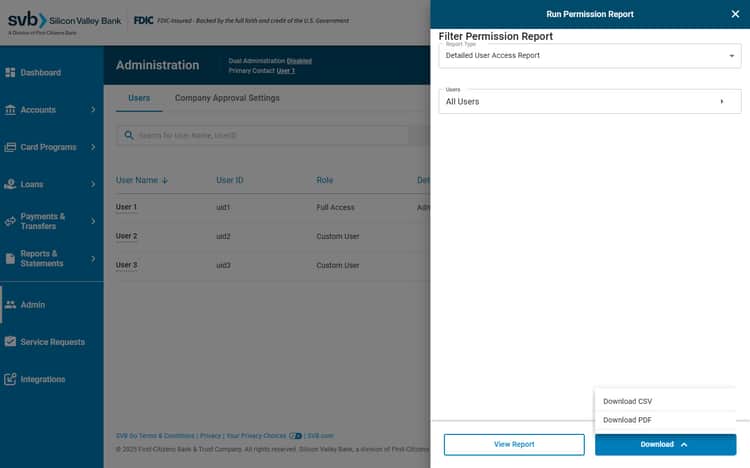This screenshot has height=468, width=750.
Task: Click the Role column header
Action: click(324, 180)
